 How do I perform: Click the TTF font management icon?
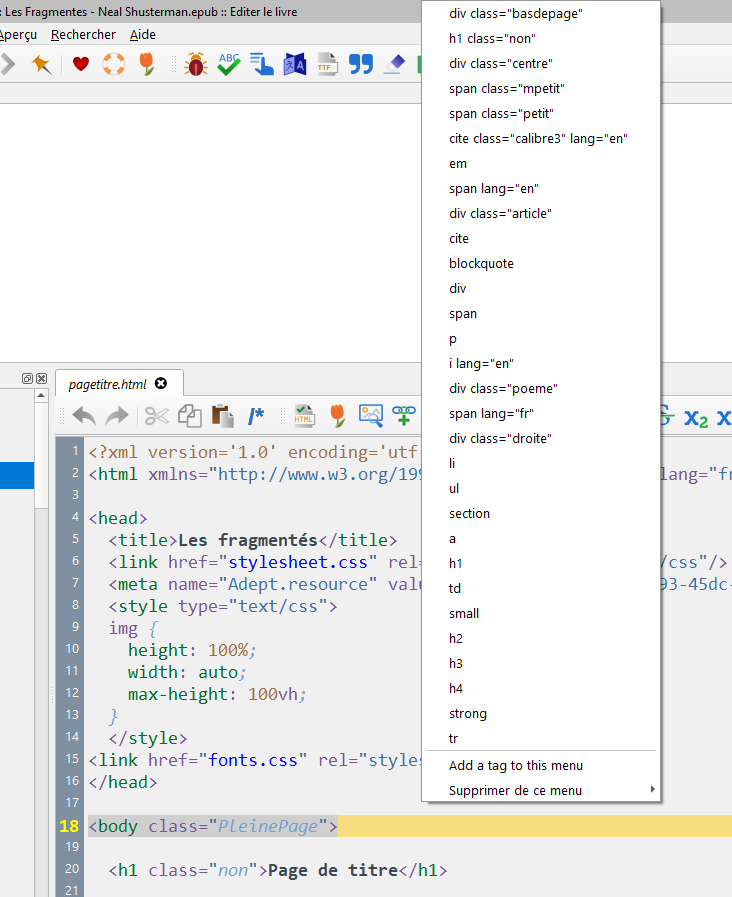tap(327, 65)
